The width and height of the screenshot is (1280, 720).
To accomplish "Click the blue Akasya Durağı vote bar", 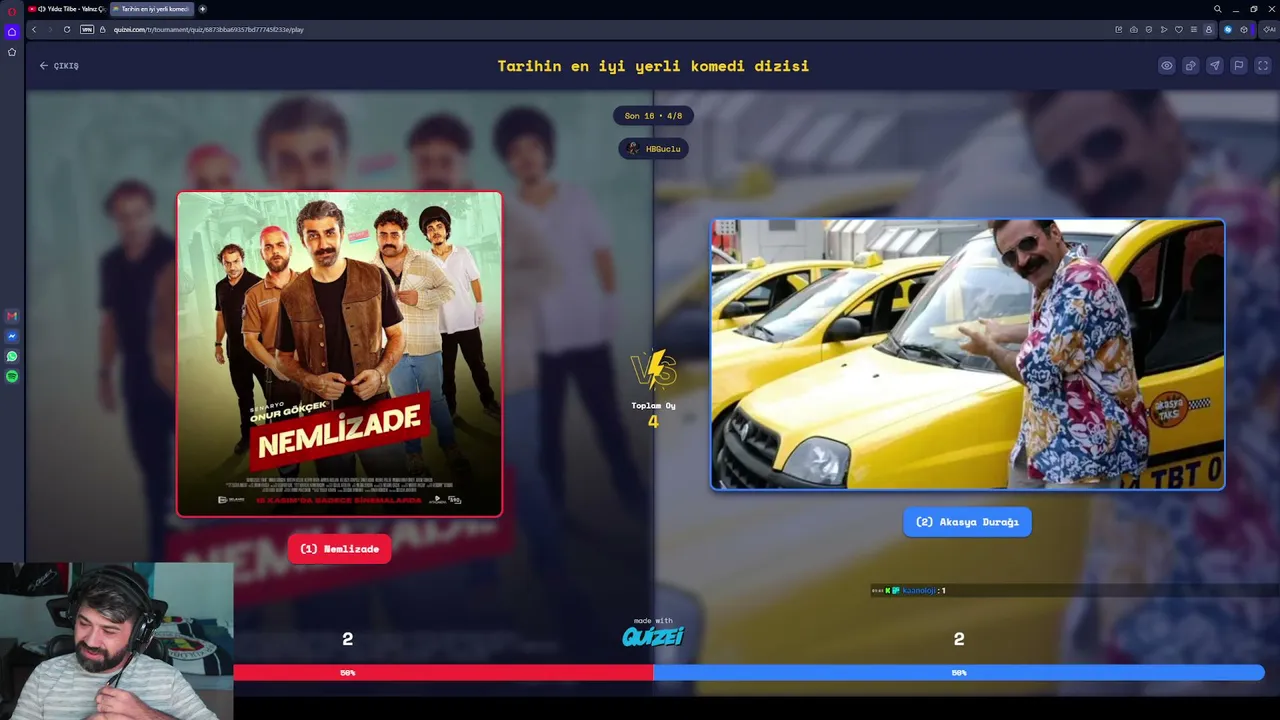I will [x=959, y=673].
